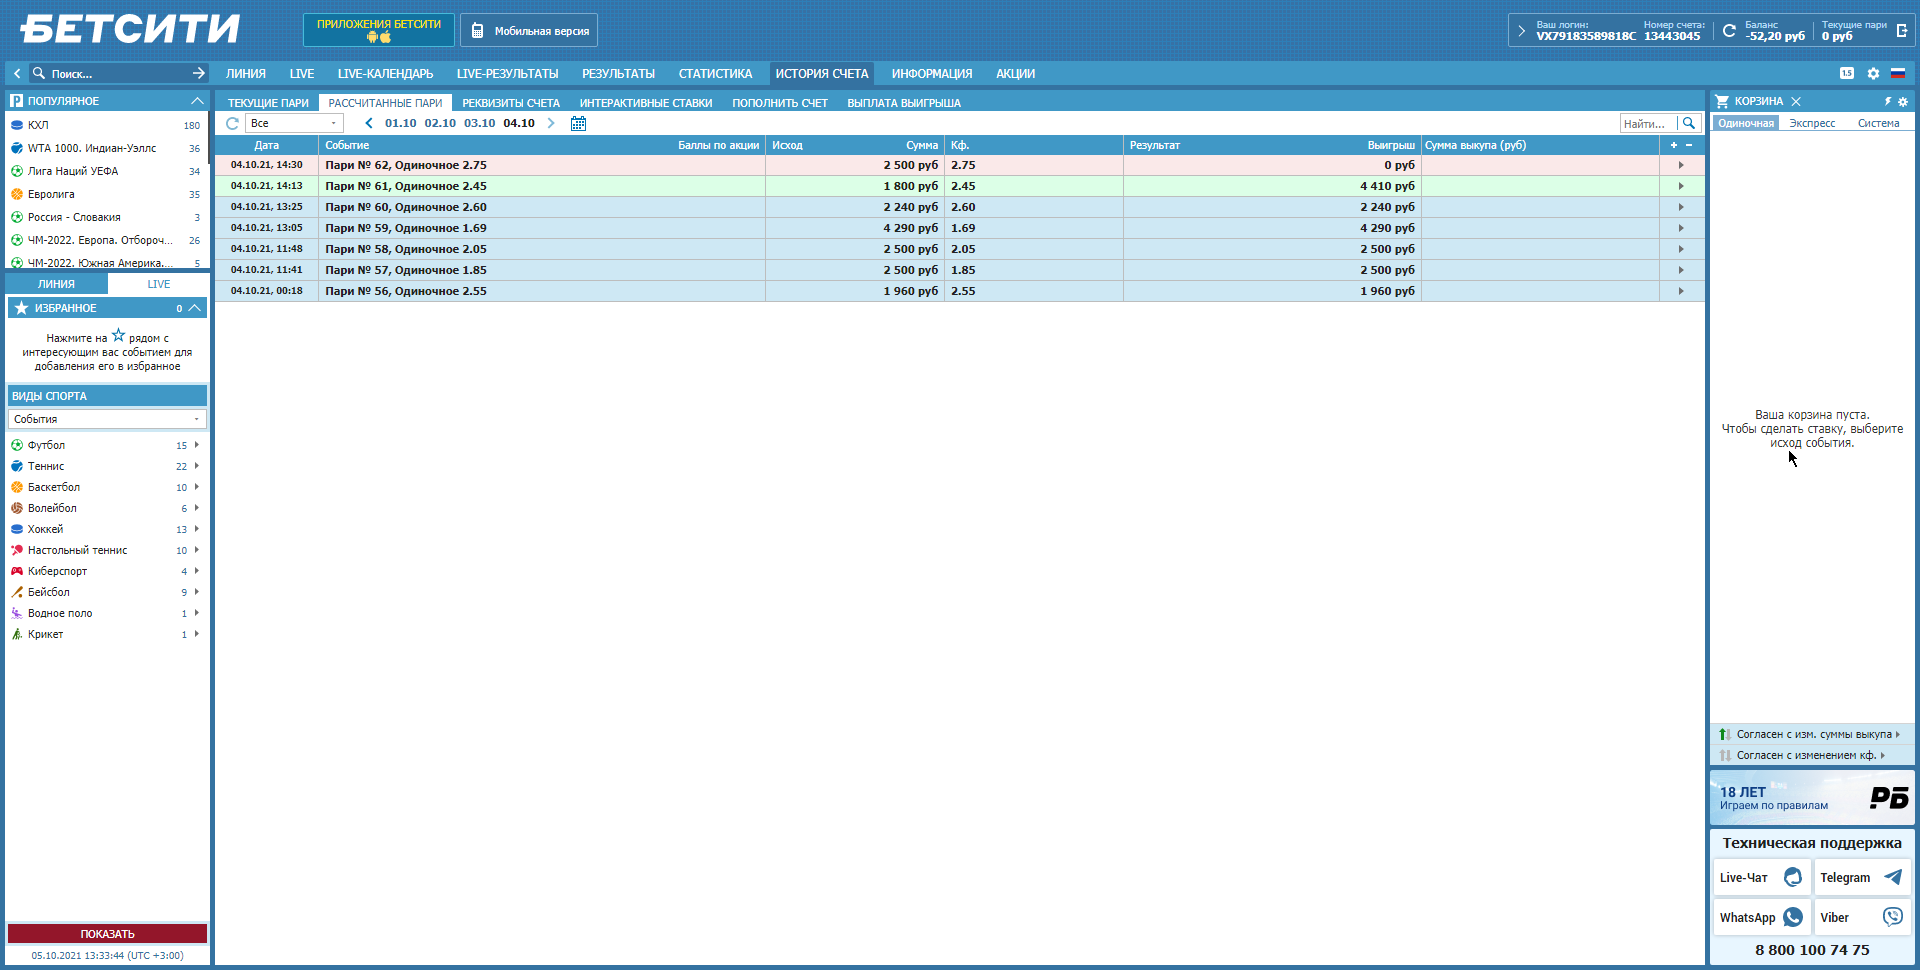Select the 02.10 date link
Image resolution: width=1920 pixels, height=970 pixels.
click(440, 123)
